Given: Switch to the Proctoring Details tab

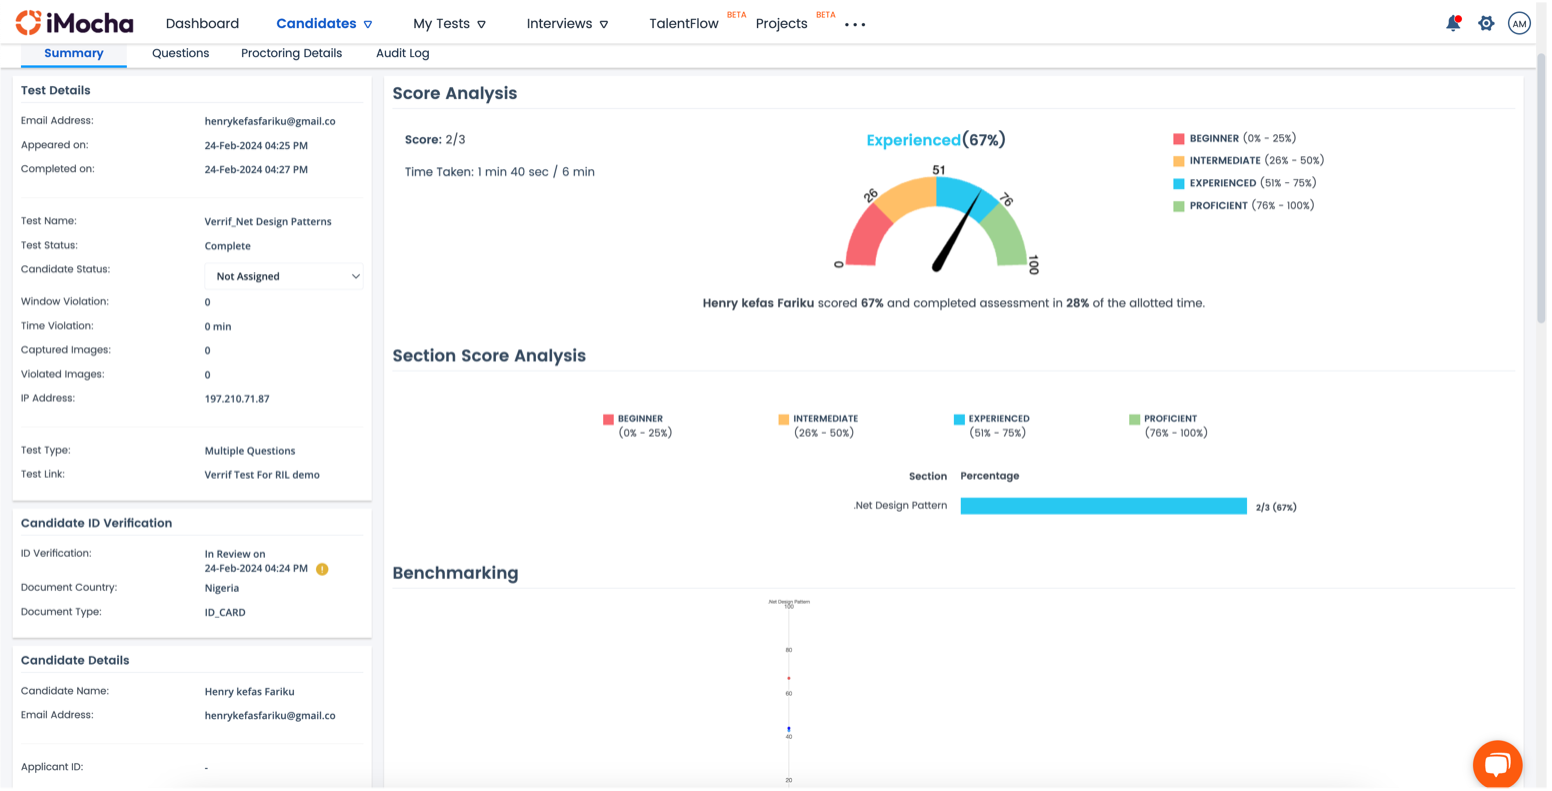Looking at the screenshot, I should point(291,53).
